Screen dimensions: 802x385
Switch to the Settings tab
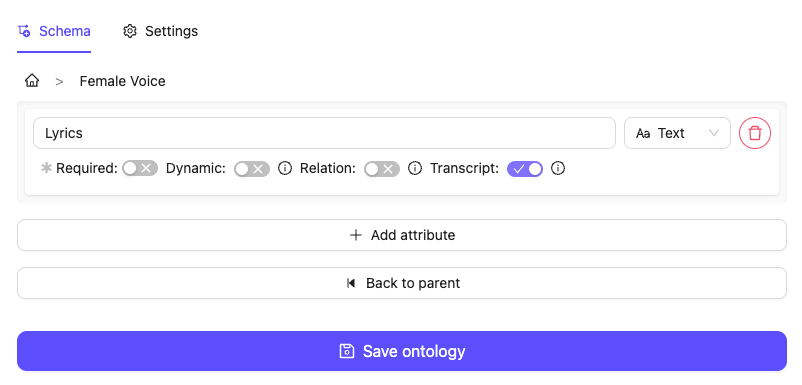pyautogui.click(x=160, y=31)
